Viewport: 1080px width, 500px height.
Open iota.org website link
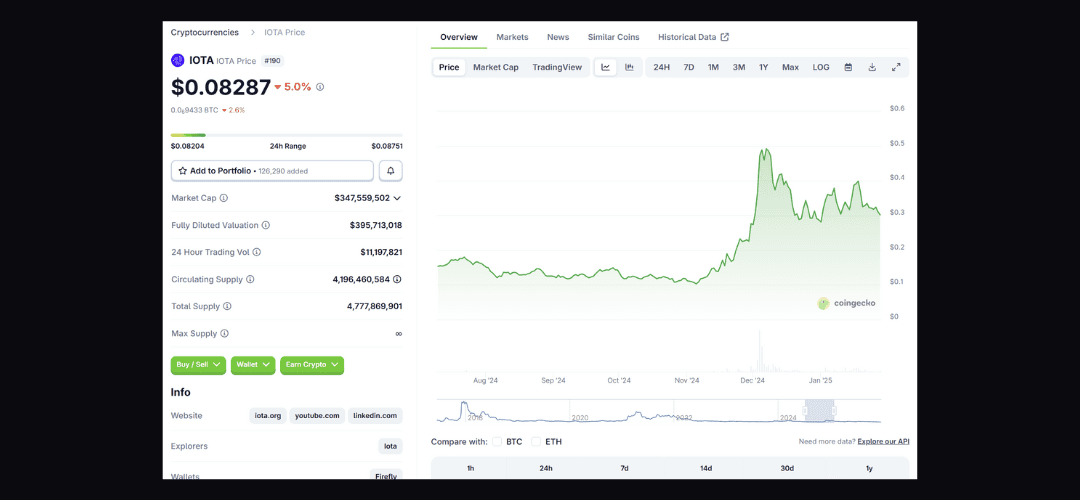click(x=268, y=416)
